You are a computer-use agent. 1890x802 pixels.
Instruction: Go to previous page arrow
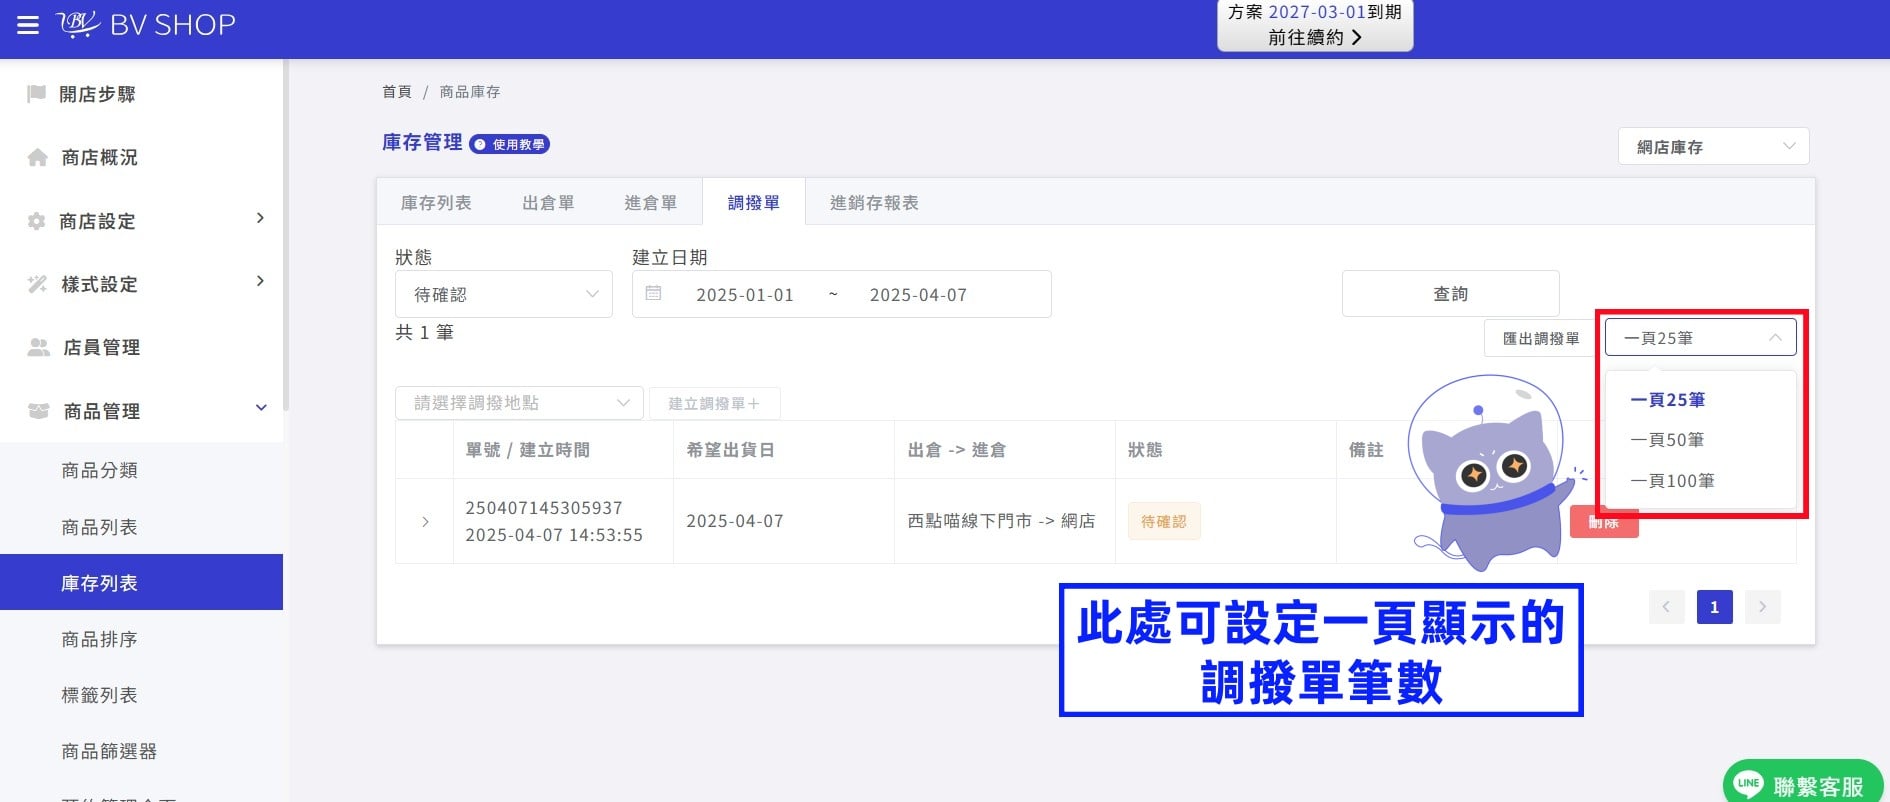(1667, 607)
